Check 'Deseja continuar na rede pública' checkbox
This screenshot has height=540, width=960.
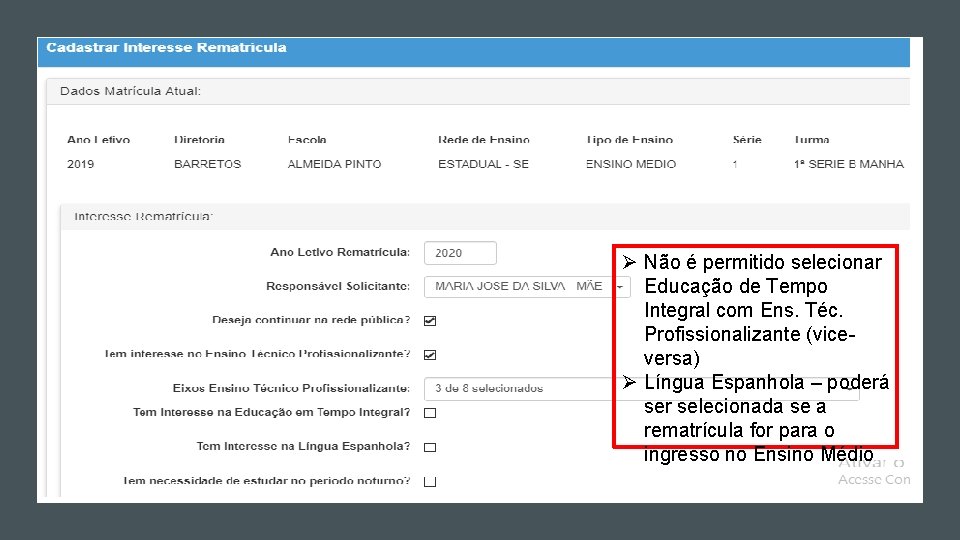pos(430,321)
